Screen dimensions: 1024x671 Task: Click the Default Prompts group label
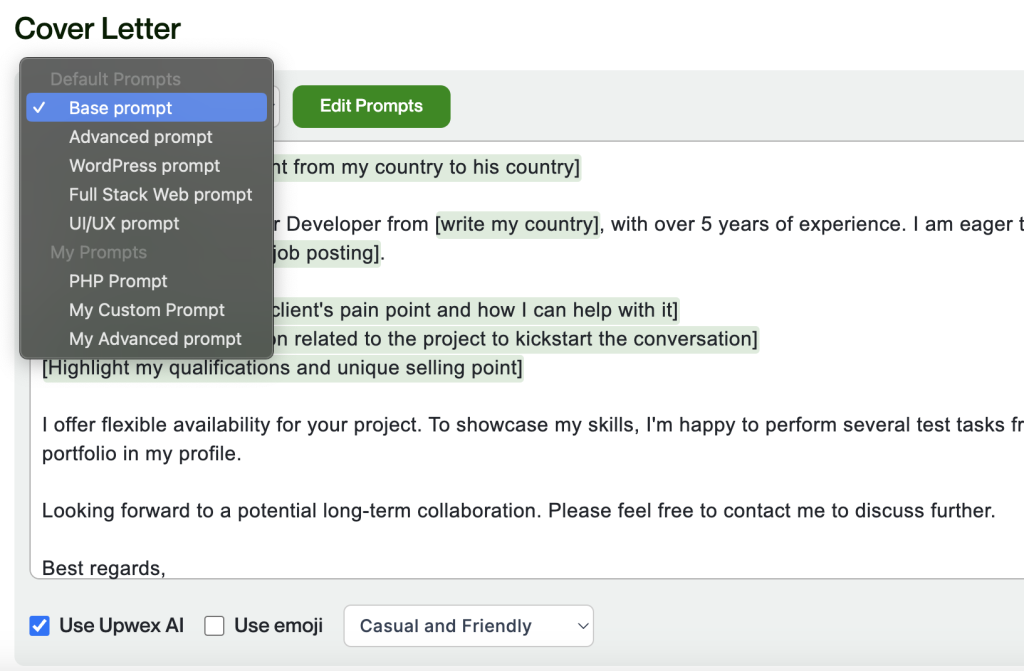tap(115, 79)
